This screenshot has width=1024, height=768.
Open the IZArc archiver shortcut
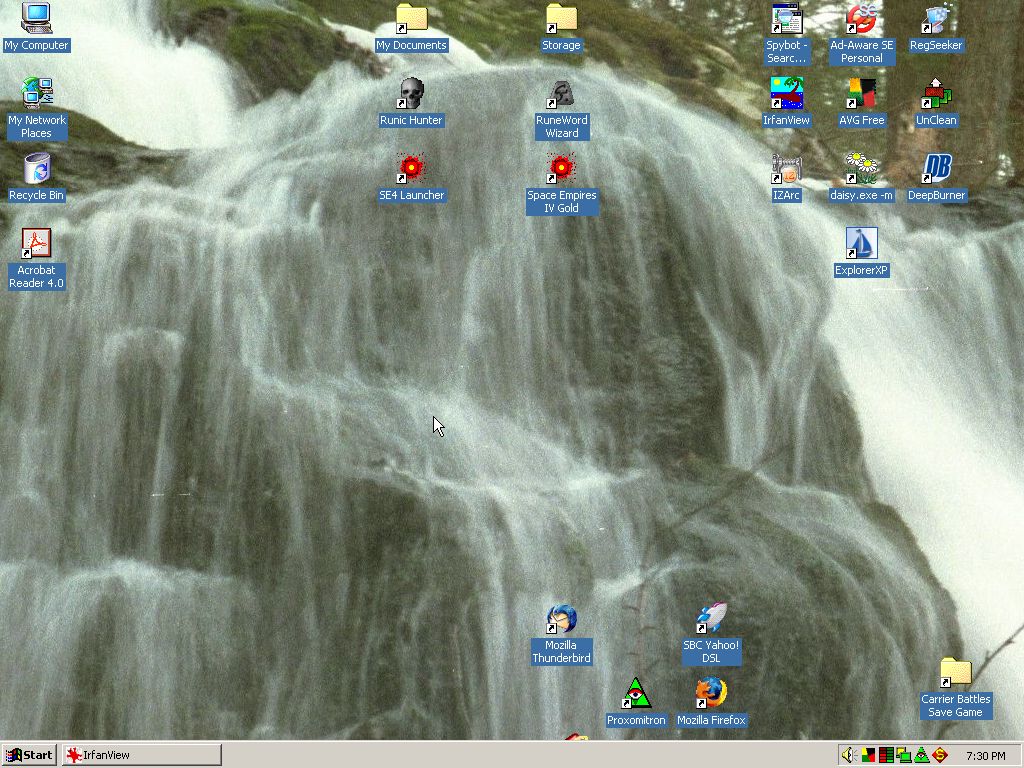tap(786, 168)
